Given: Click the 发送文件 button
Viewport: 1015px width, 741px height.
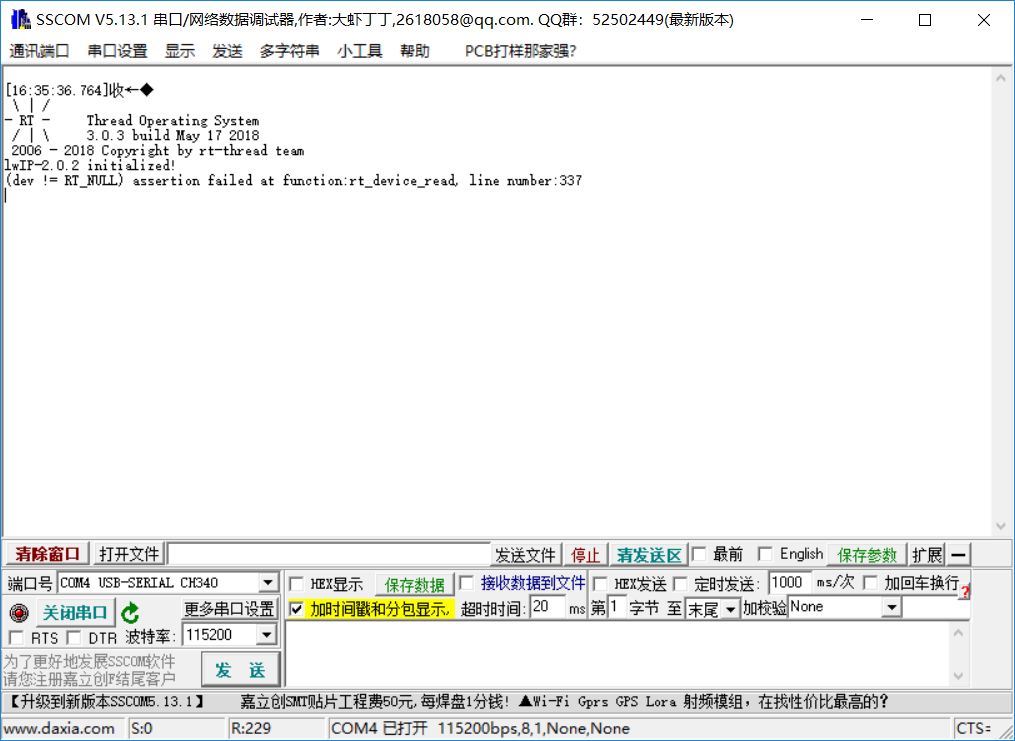Looking at the screenshot, I should click(525, 555).
